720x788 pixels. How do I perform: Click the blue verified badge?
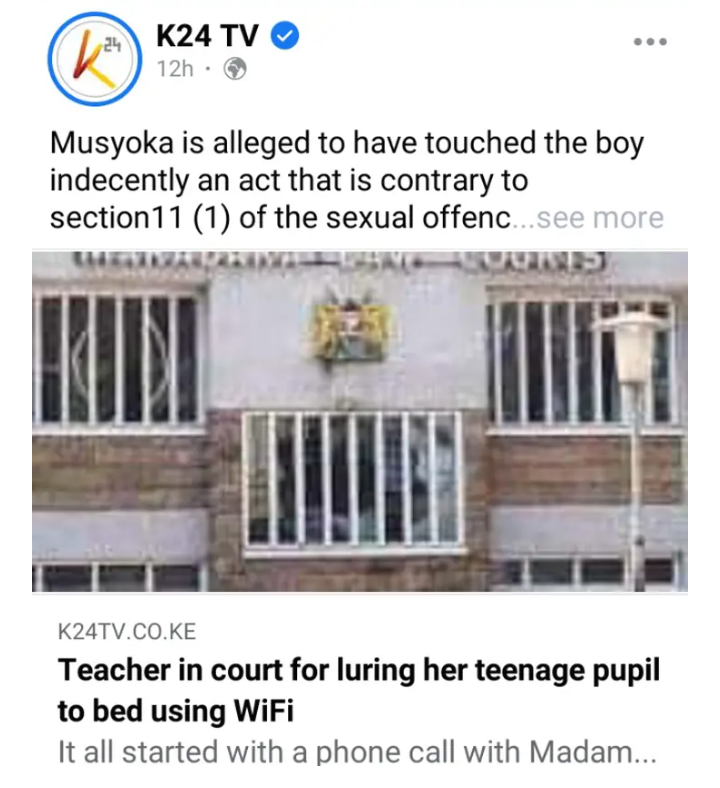click(x=285, y=36)
